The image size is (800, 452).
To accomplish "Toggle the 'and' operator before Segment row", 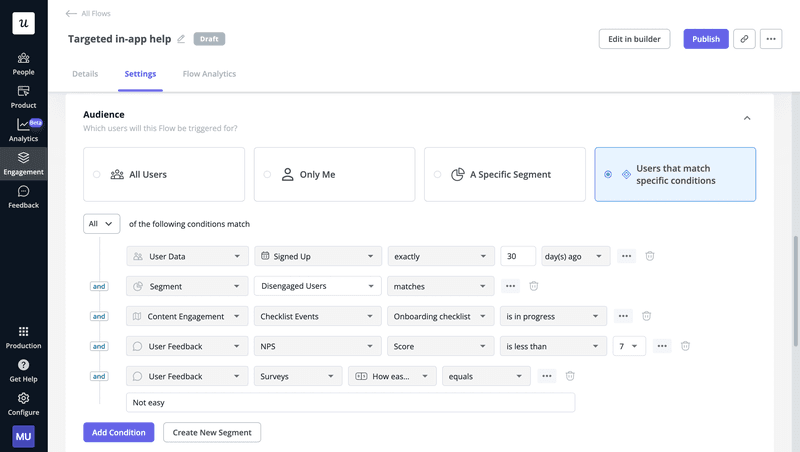I will (99, 286).
